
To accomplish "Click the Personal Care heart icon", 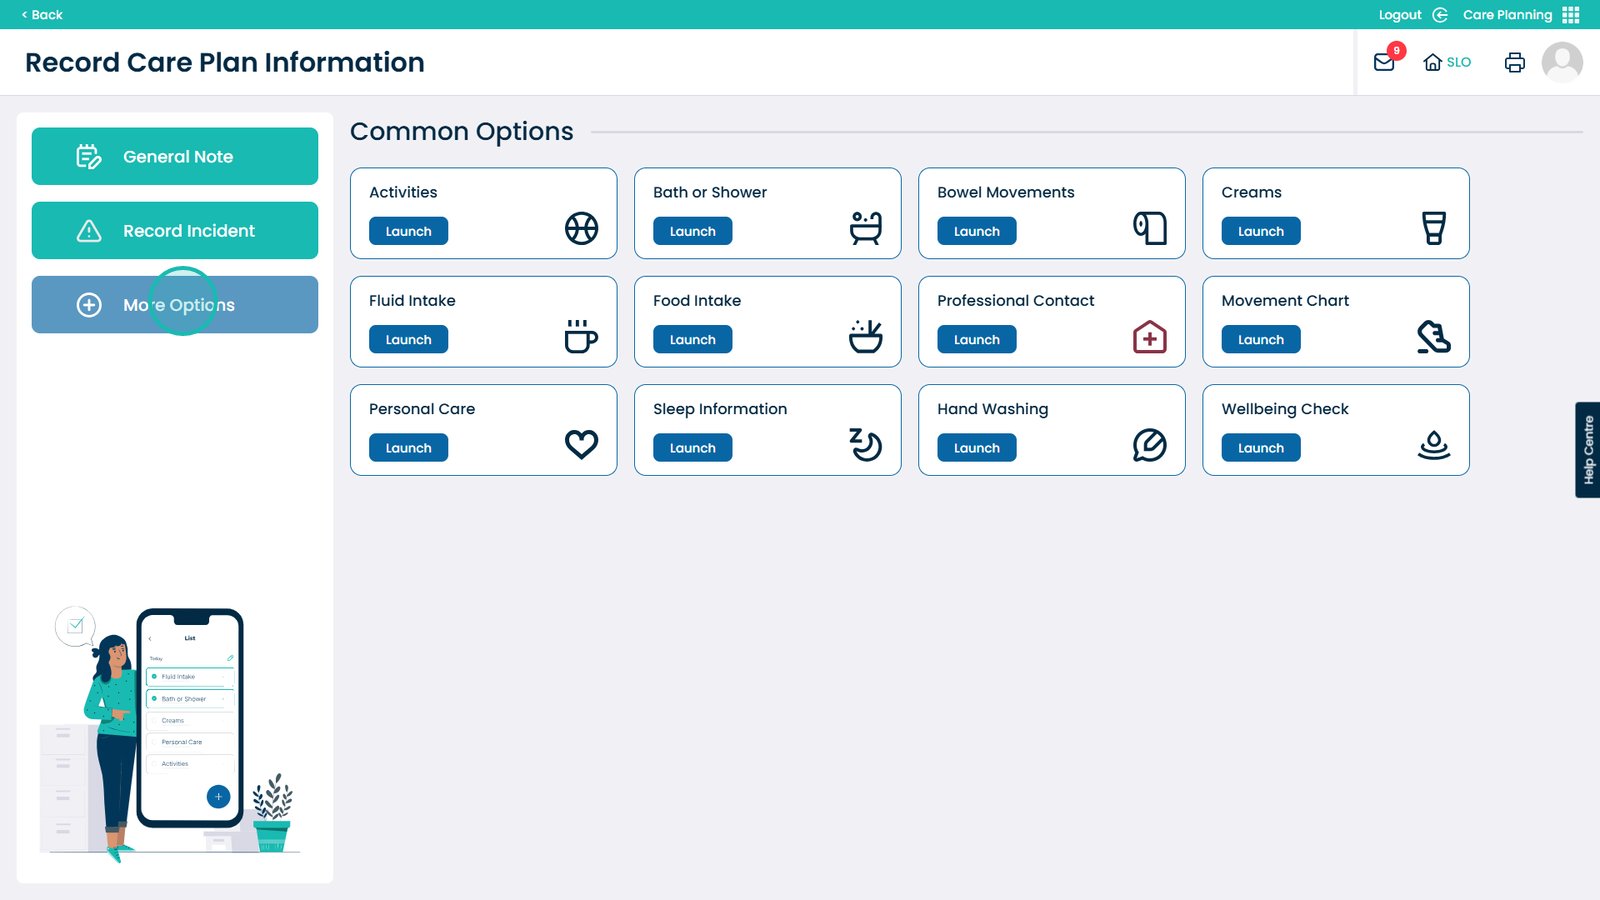I will click(x=581, y=444).
